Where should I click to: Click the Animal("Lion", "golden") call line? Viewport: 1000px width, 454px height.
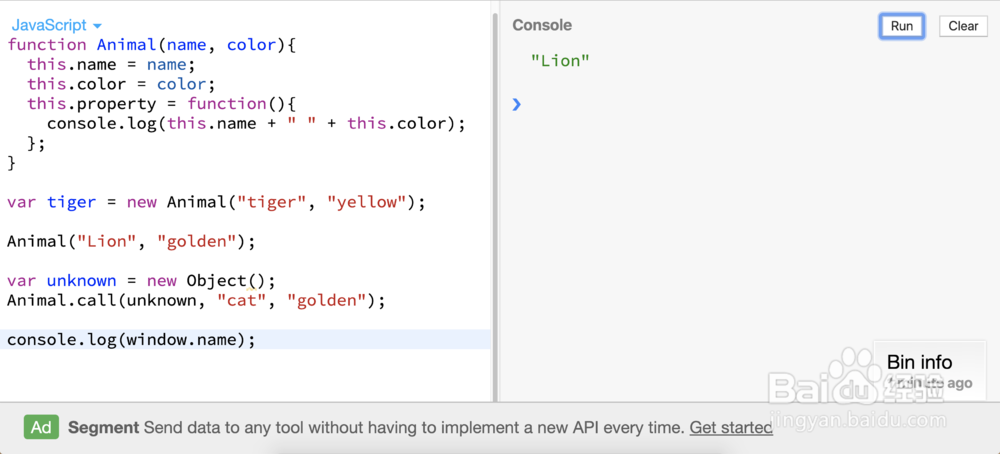pos(131,241)
